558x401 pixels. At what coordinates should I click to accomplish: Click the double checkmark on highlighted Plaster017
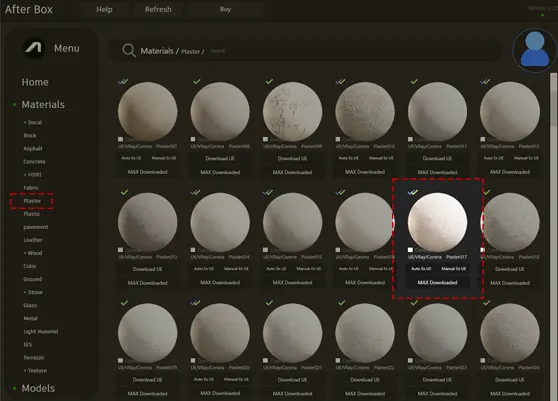click(x=413, y=192)
